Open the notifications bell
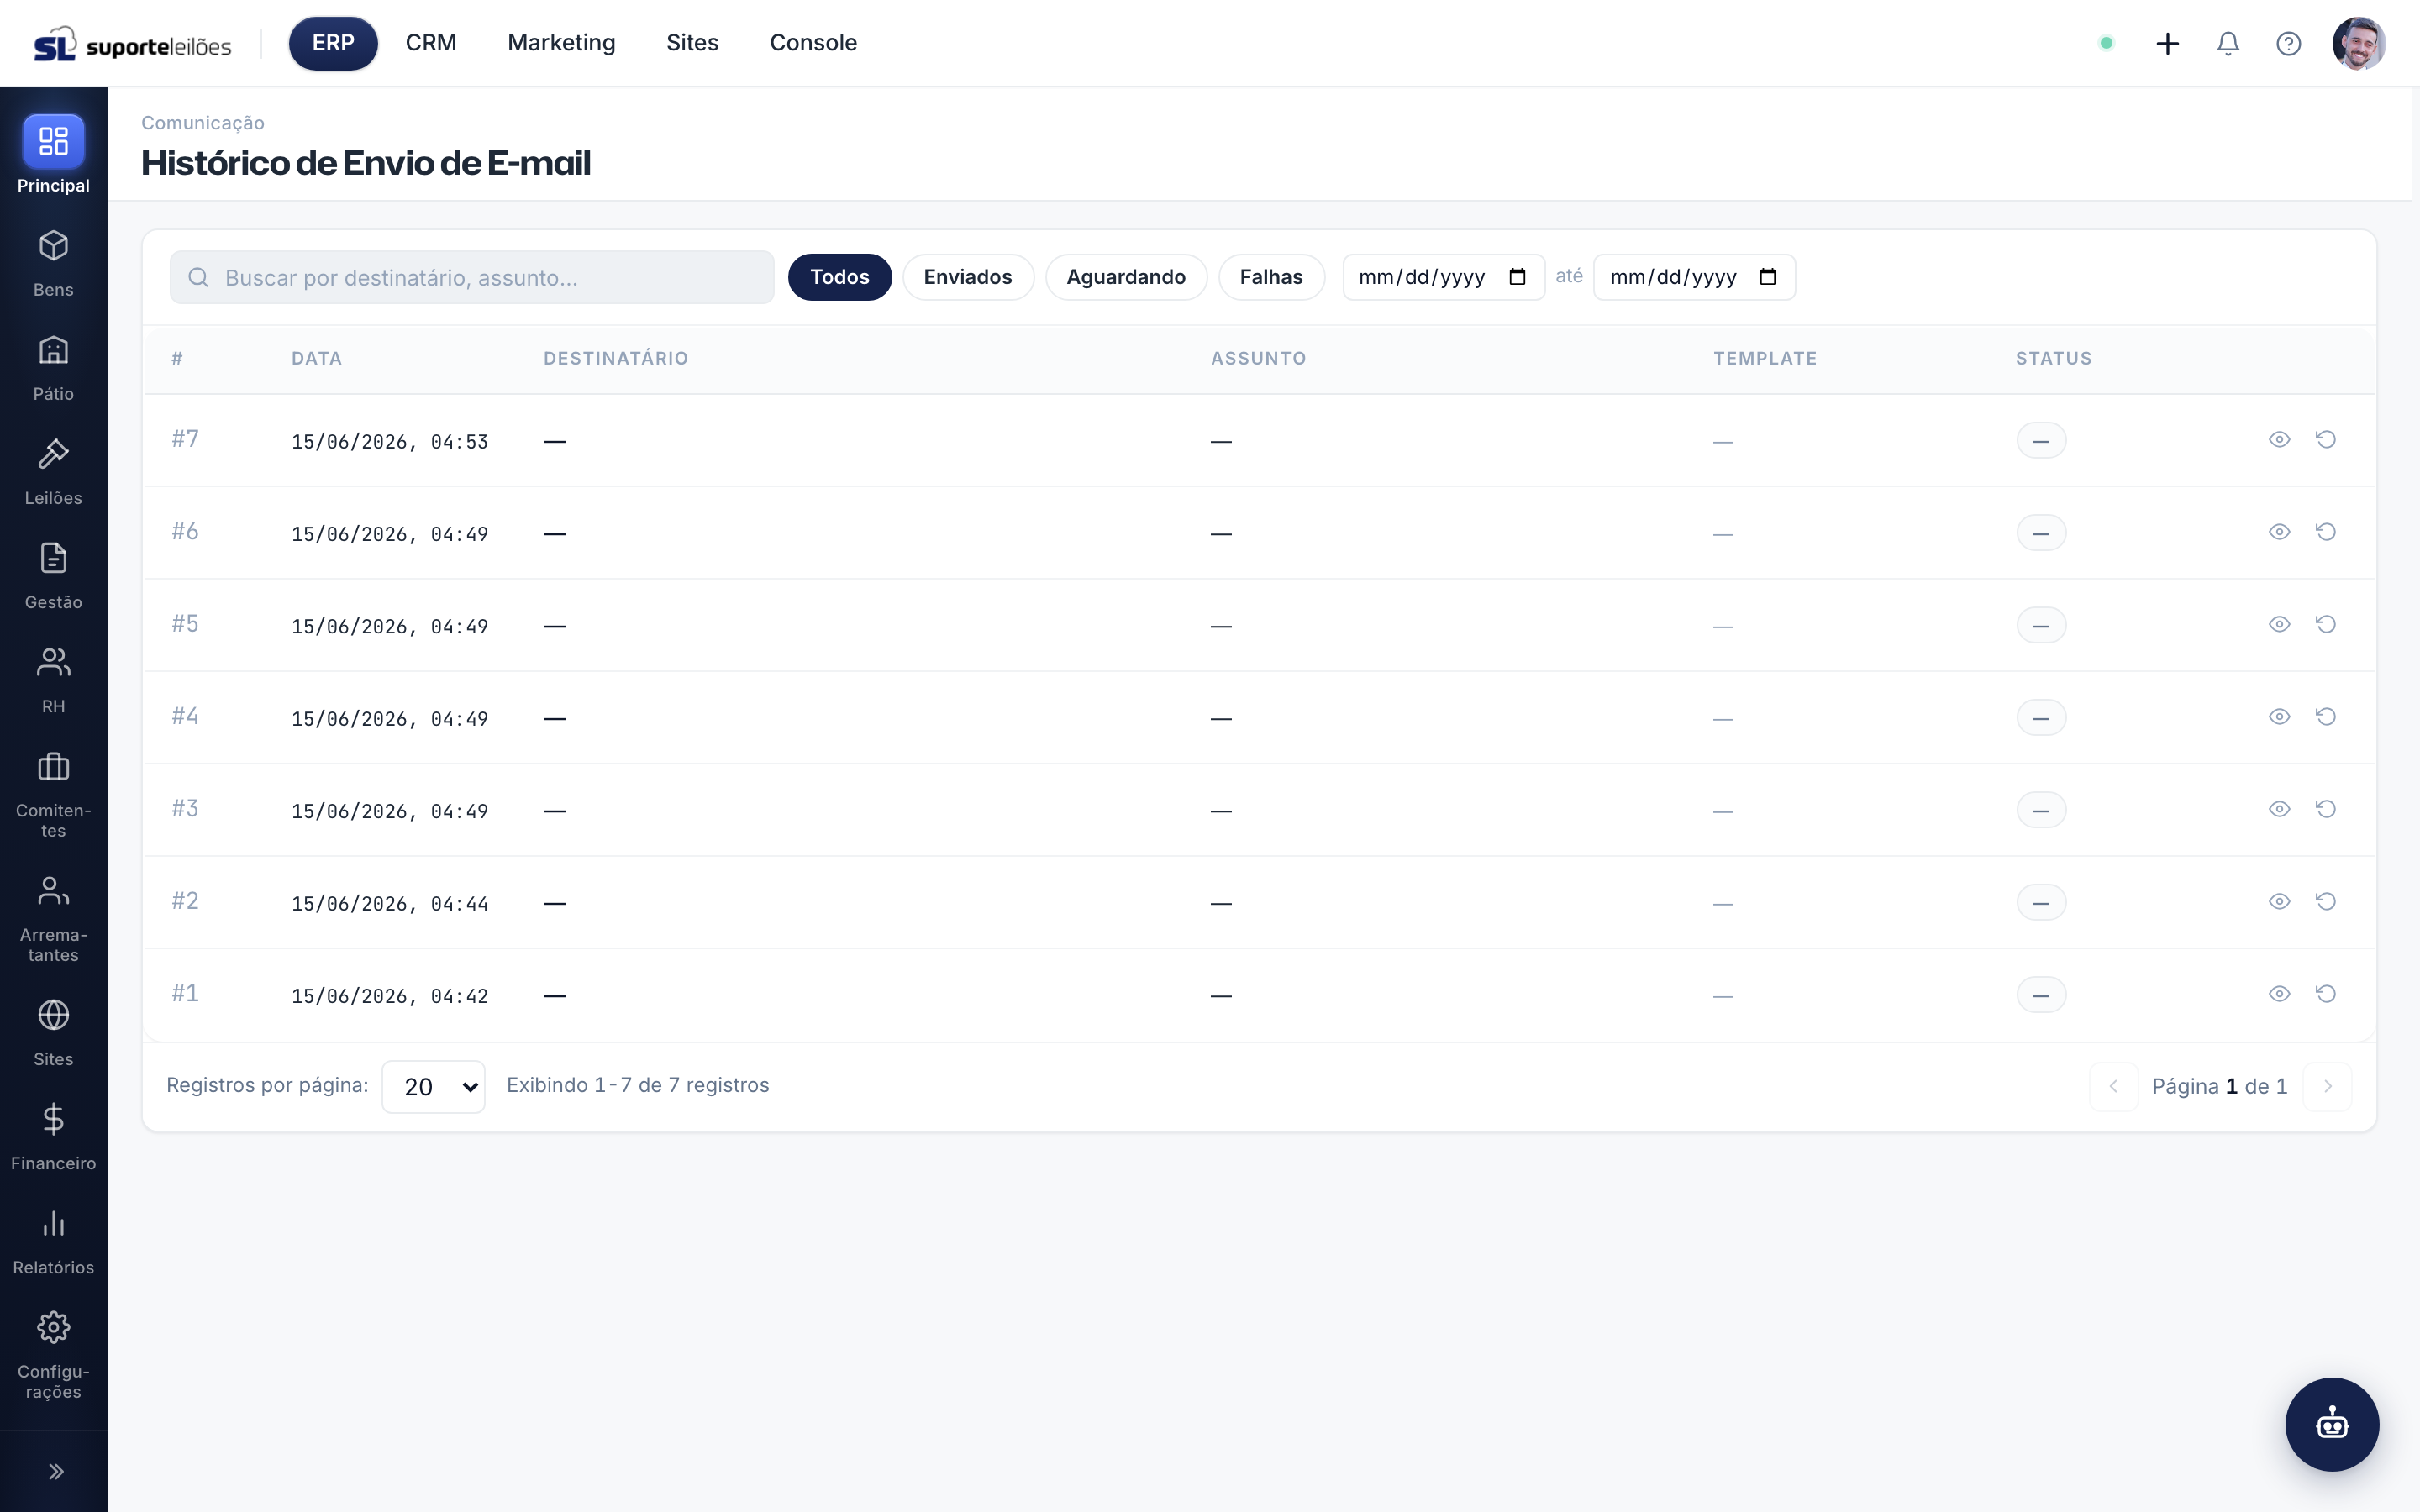The image size is (2420, 1512). click(x=2228, y=43)
